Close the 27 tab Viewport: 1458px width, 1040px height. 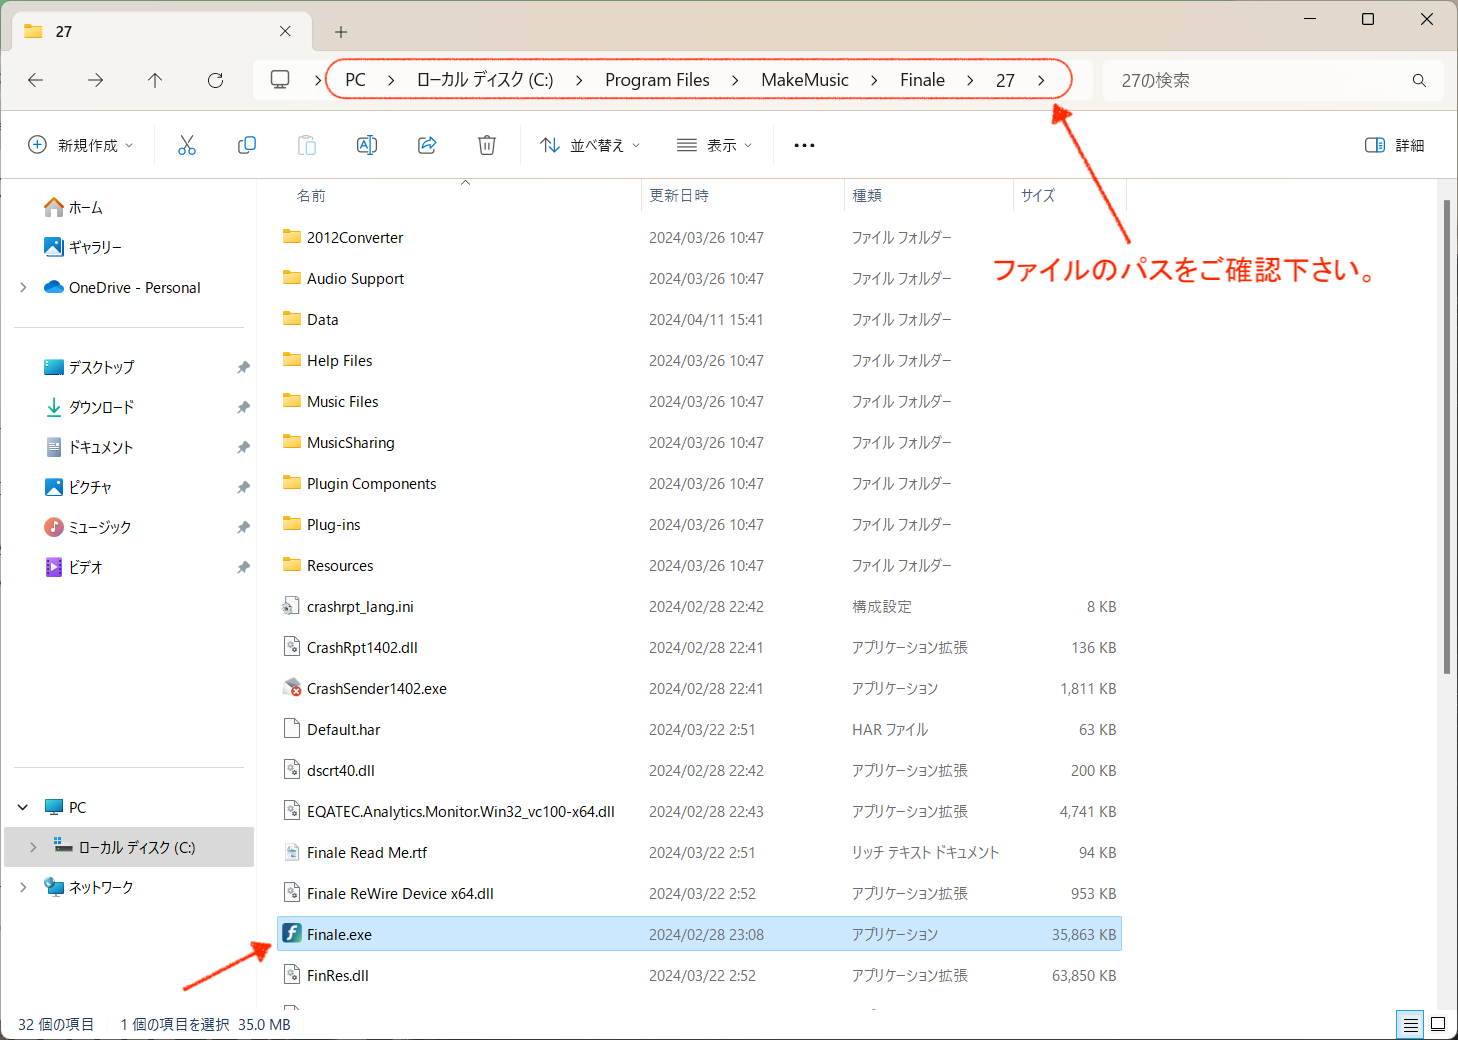(x=285, y=31)
